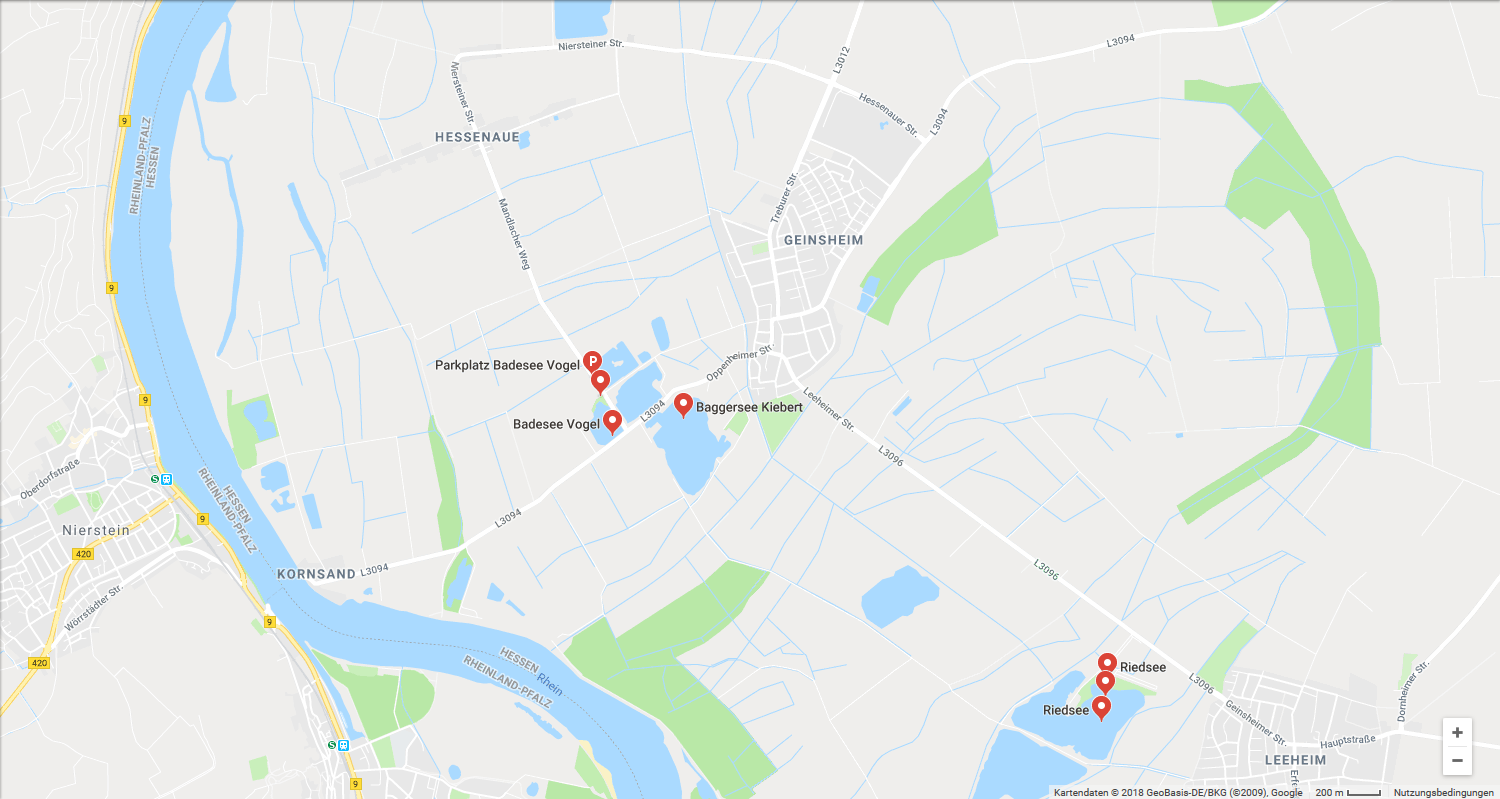This screenshot has height=799, width=1500.
Task: Click unlabeled red pin below parking marker
Action: point(600,382)
